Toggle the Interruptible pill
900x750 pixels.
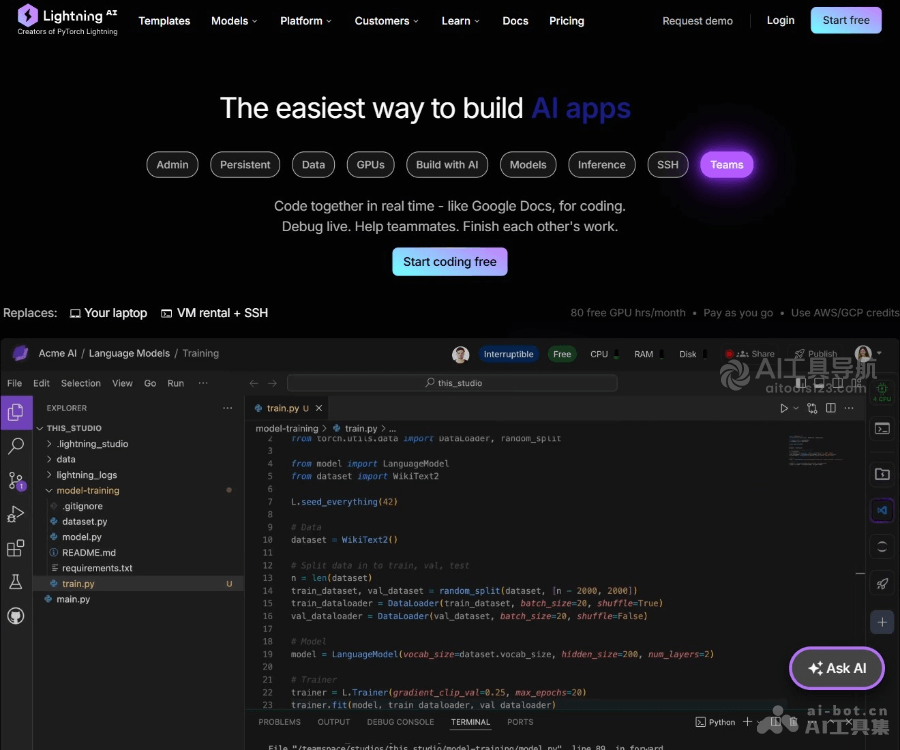click(x=509, y=354)
